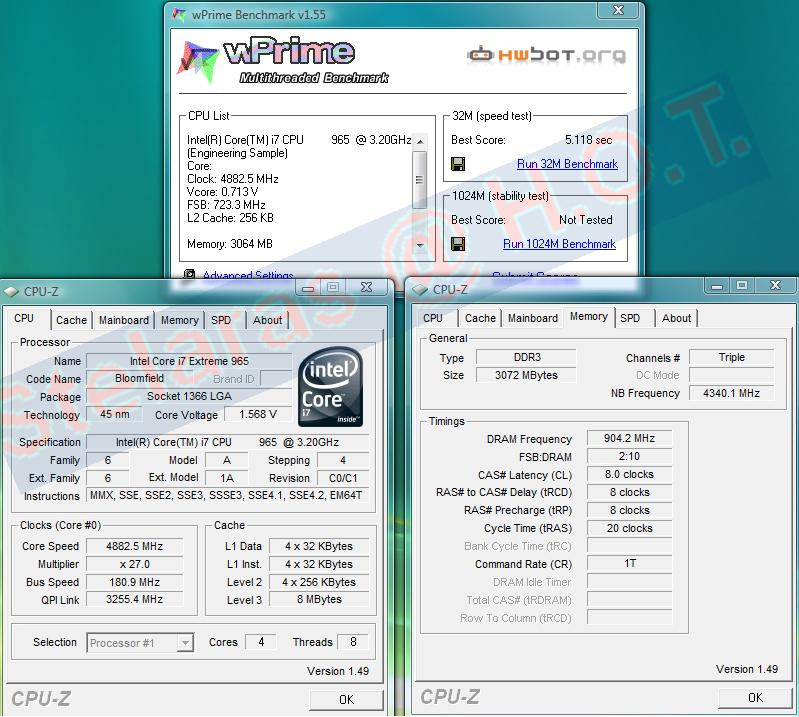Run the 1024M Benchmark

point(559,244)
